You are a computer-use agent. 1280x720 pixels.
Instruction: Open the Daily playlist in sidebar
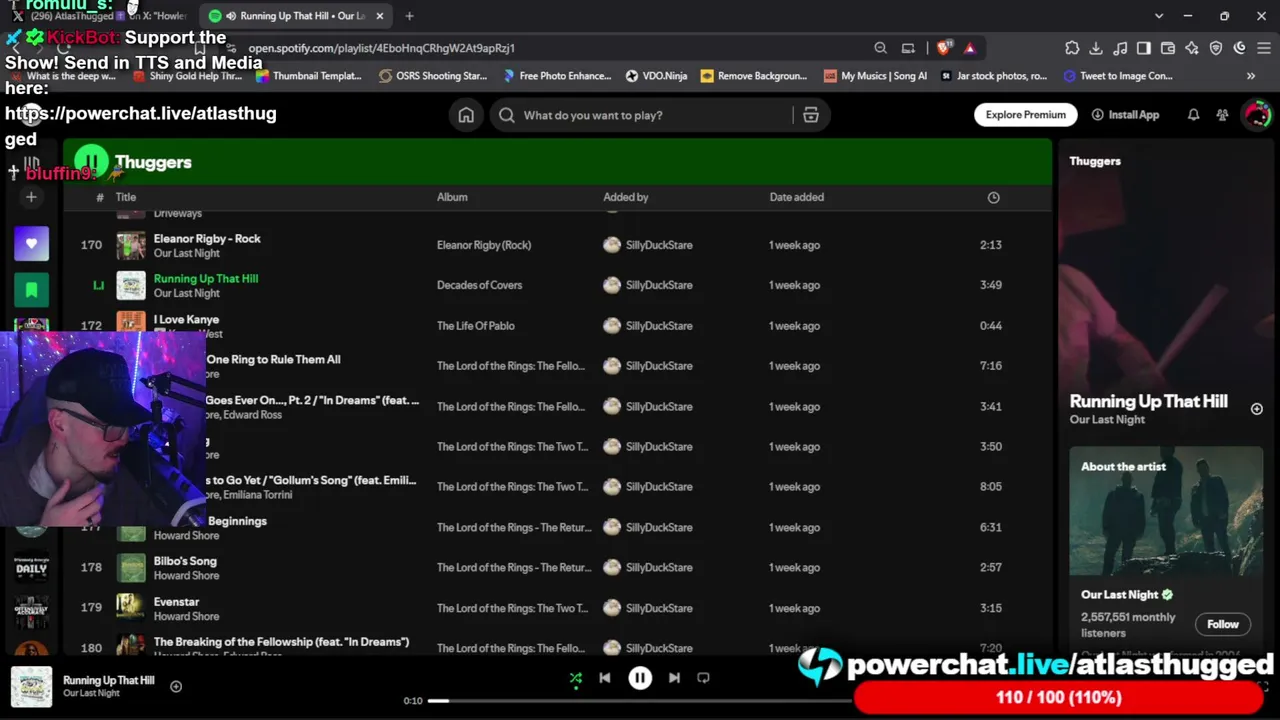pos(31,568)
